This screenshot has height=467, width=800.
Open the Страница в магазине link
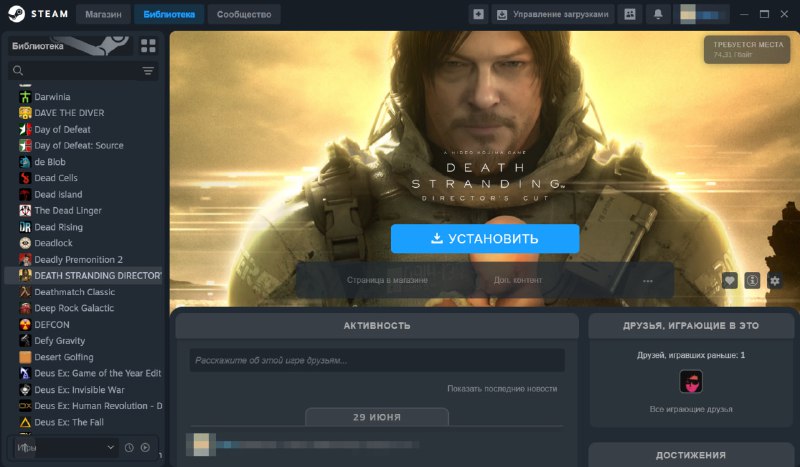point(387,280)
